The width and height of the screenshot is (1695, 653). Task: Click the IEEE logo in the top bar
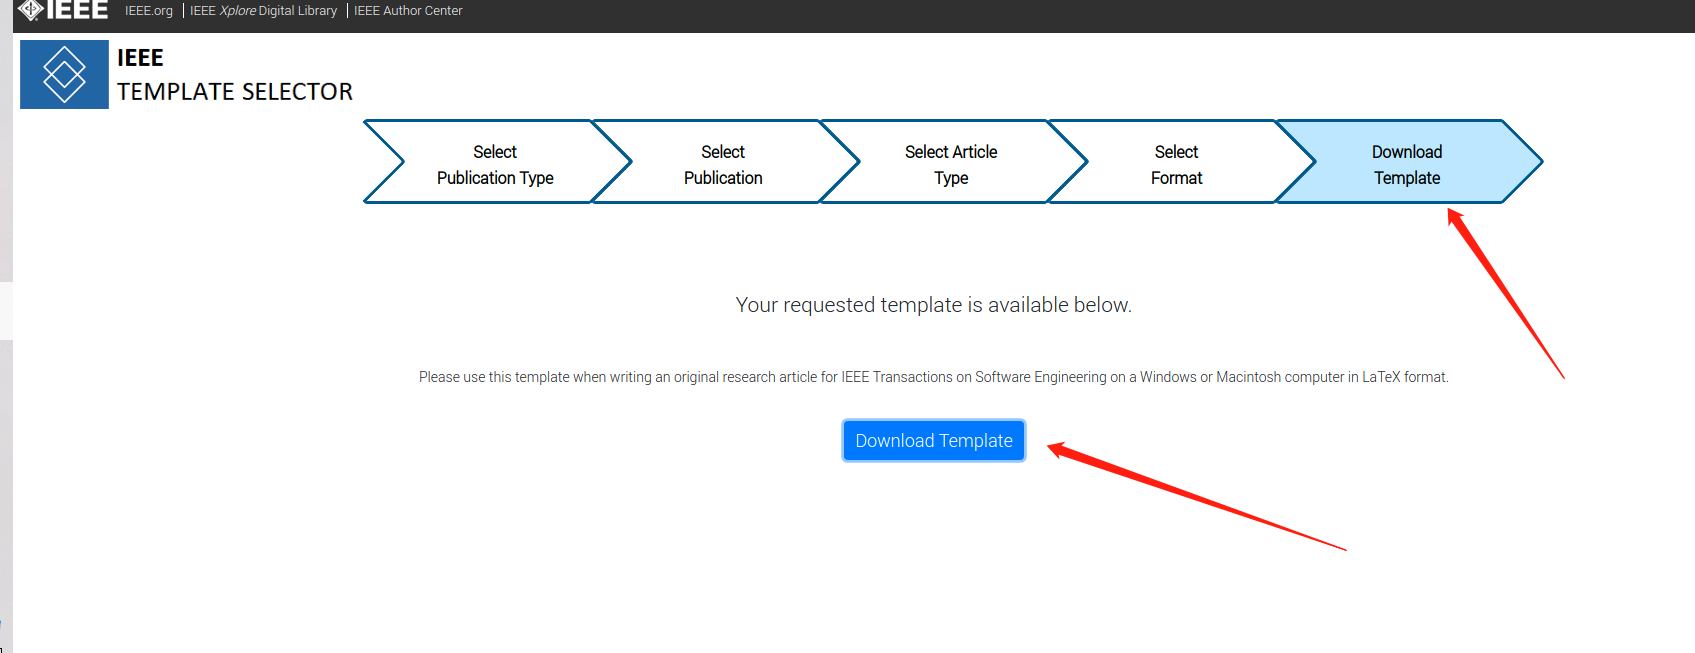tap(63, 10)
